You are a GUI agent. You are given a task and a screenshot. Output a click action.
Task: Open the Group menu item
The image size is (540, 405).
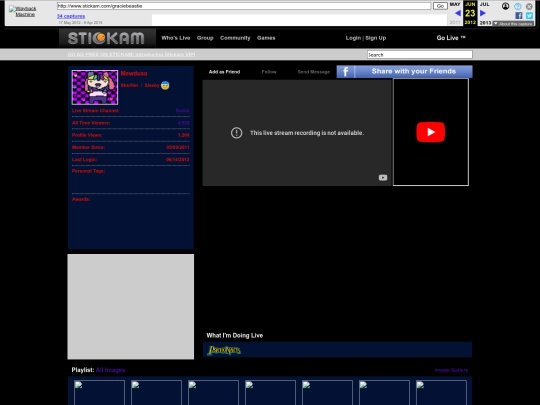click(205, 38)
